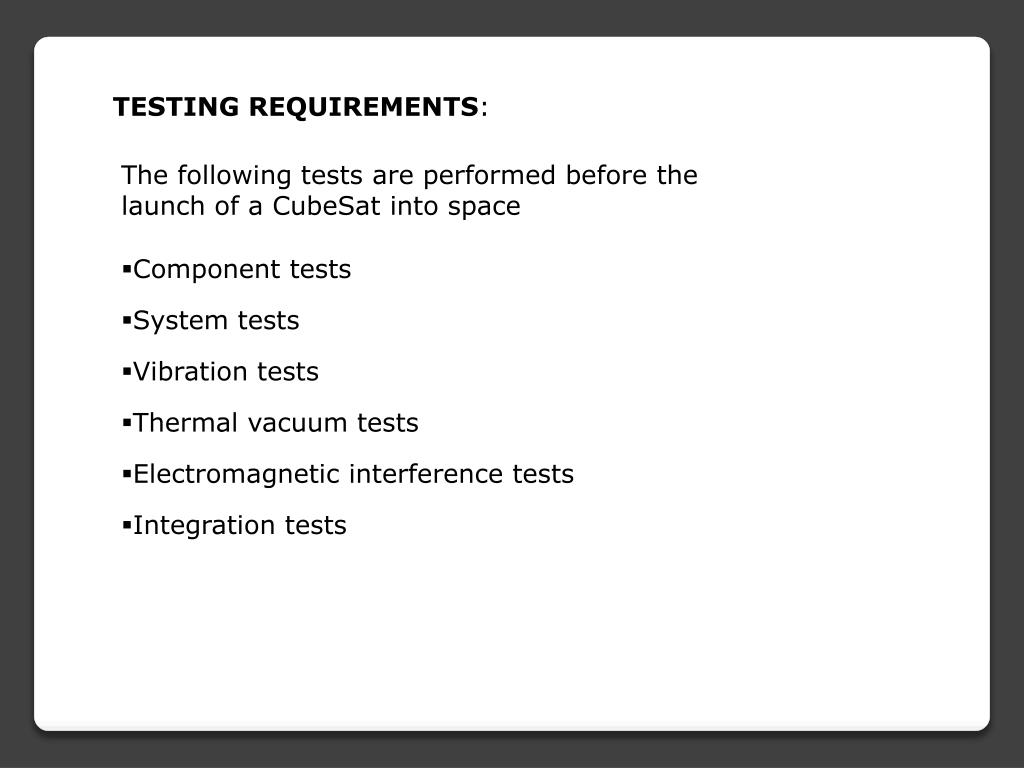Click the 'launch of a CubeSat into space' line

point(321,206)
